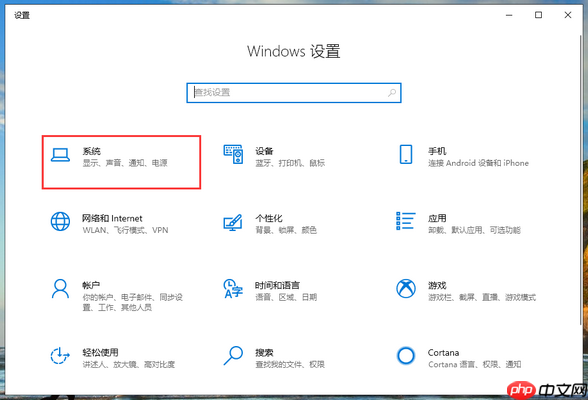The height and width of the screenshot is (400, 588).
Task: Click the 语音、区域、日期 description
Action: point(286,297)
